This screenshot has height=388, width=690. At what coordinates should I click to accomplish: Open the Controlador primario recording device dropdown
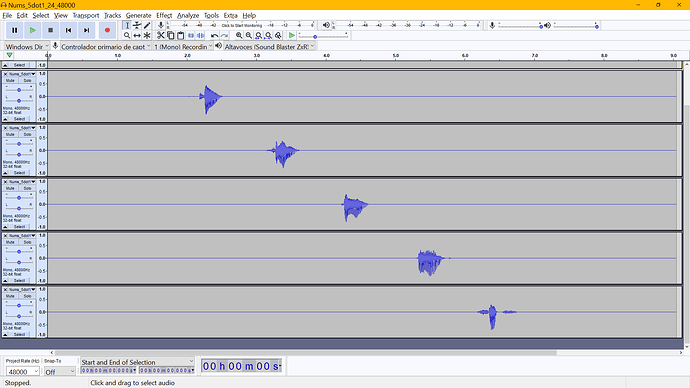(x=106, y=46)
